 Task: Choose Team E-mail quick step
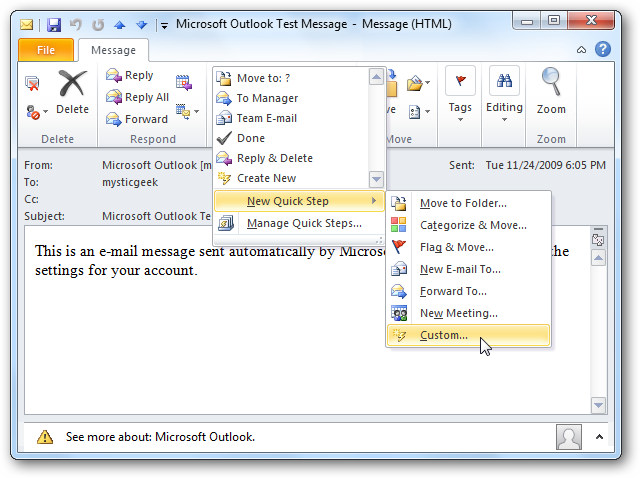[291, 118]
